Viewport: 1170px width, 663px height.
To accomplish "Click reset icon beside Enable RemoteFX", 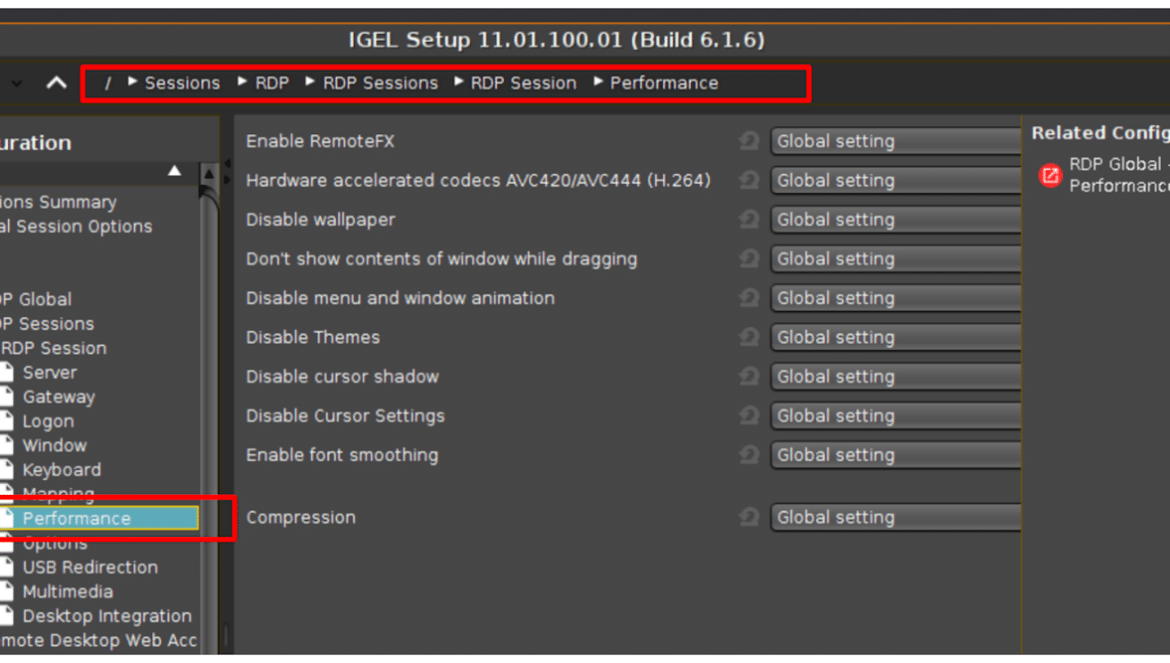I will pos(749,140).
